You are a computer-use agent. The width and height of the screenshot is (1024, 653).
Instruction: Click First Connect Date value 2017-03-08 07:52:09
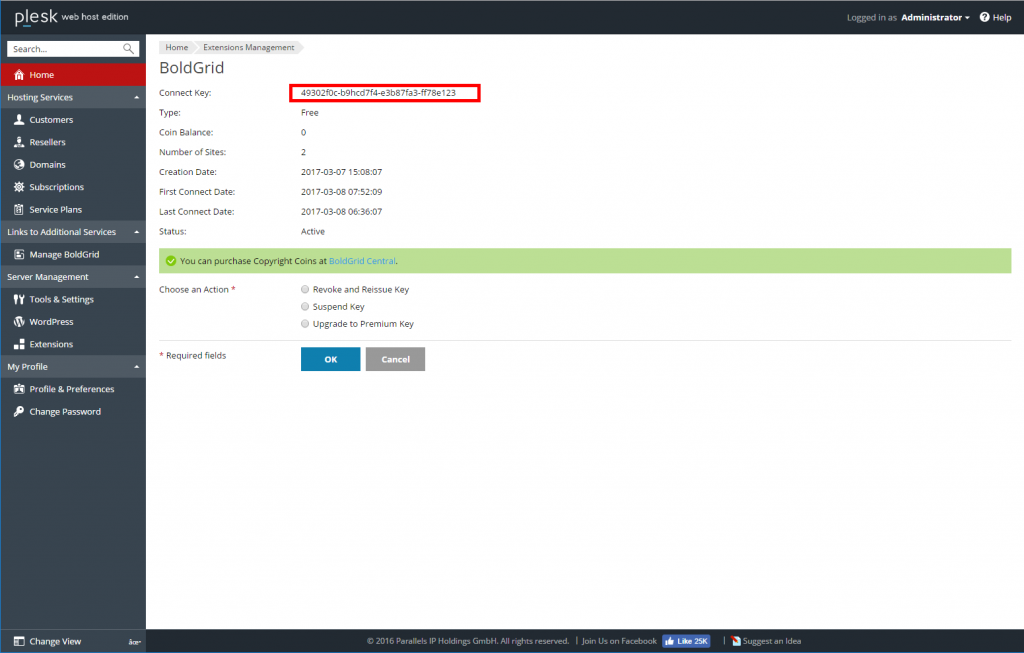(342, 192)
